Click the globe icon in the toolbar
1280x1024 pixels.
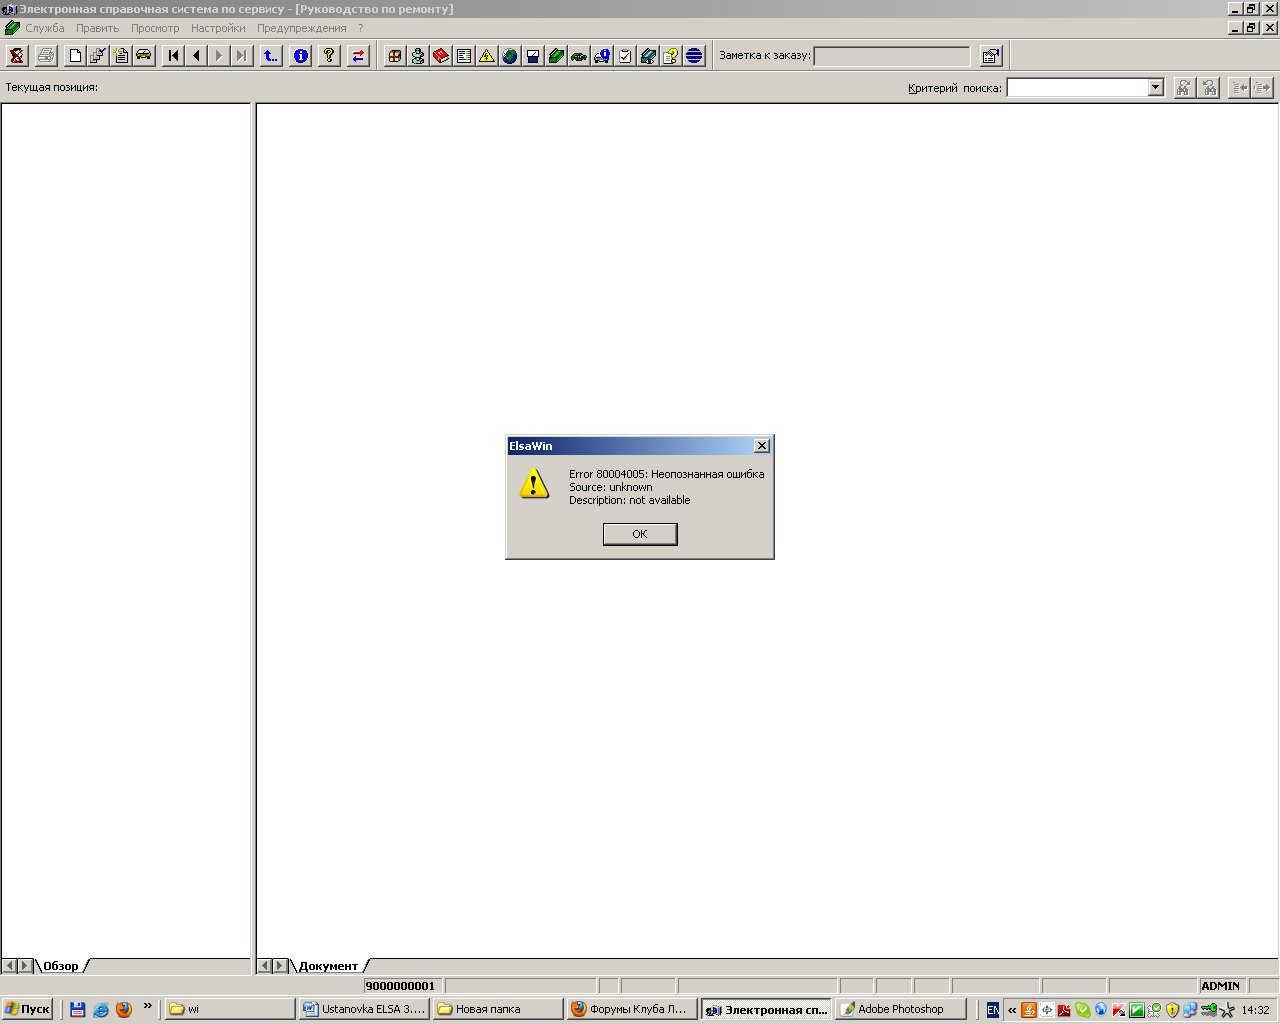tap(510, 56)
